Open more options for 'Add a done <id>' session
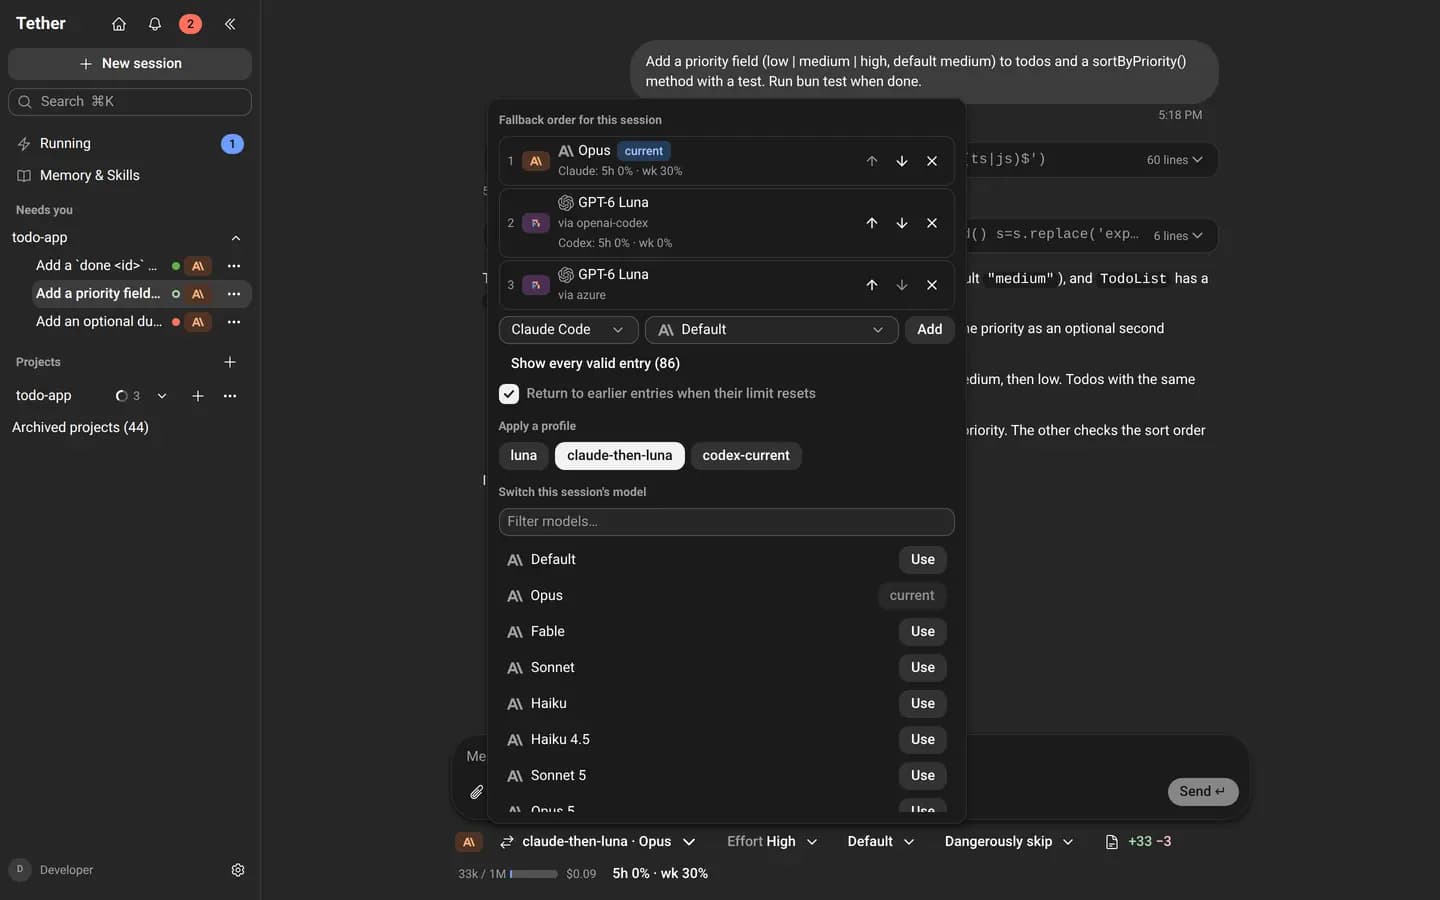The height and width of the screenshot is (900, 1440). click(234, 266)
